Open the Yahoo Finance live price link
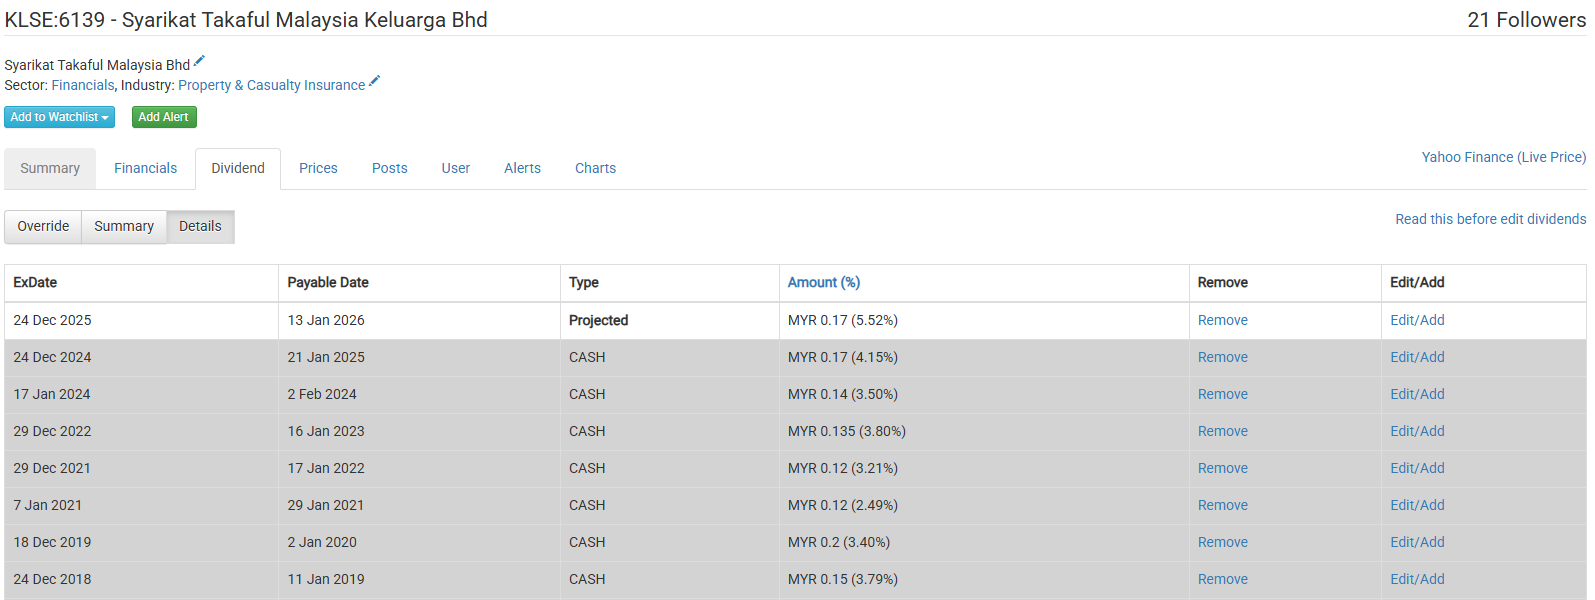The height and width of the screenshot is (600, 1595). [1503, 157]
